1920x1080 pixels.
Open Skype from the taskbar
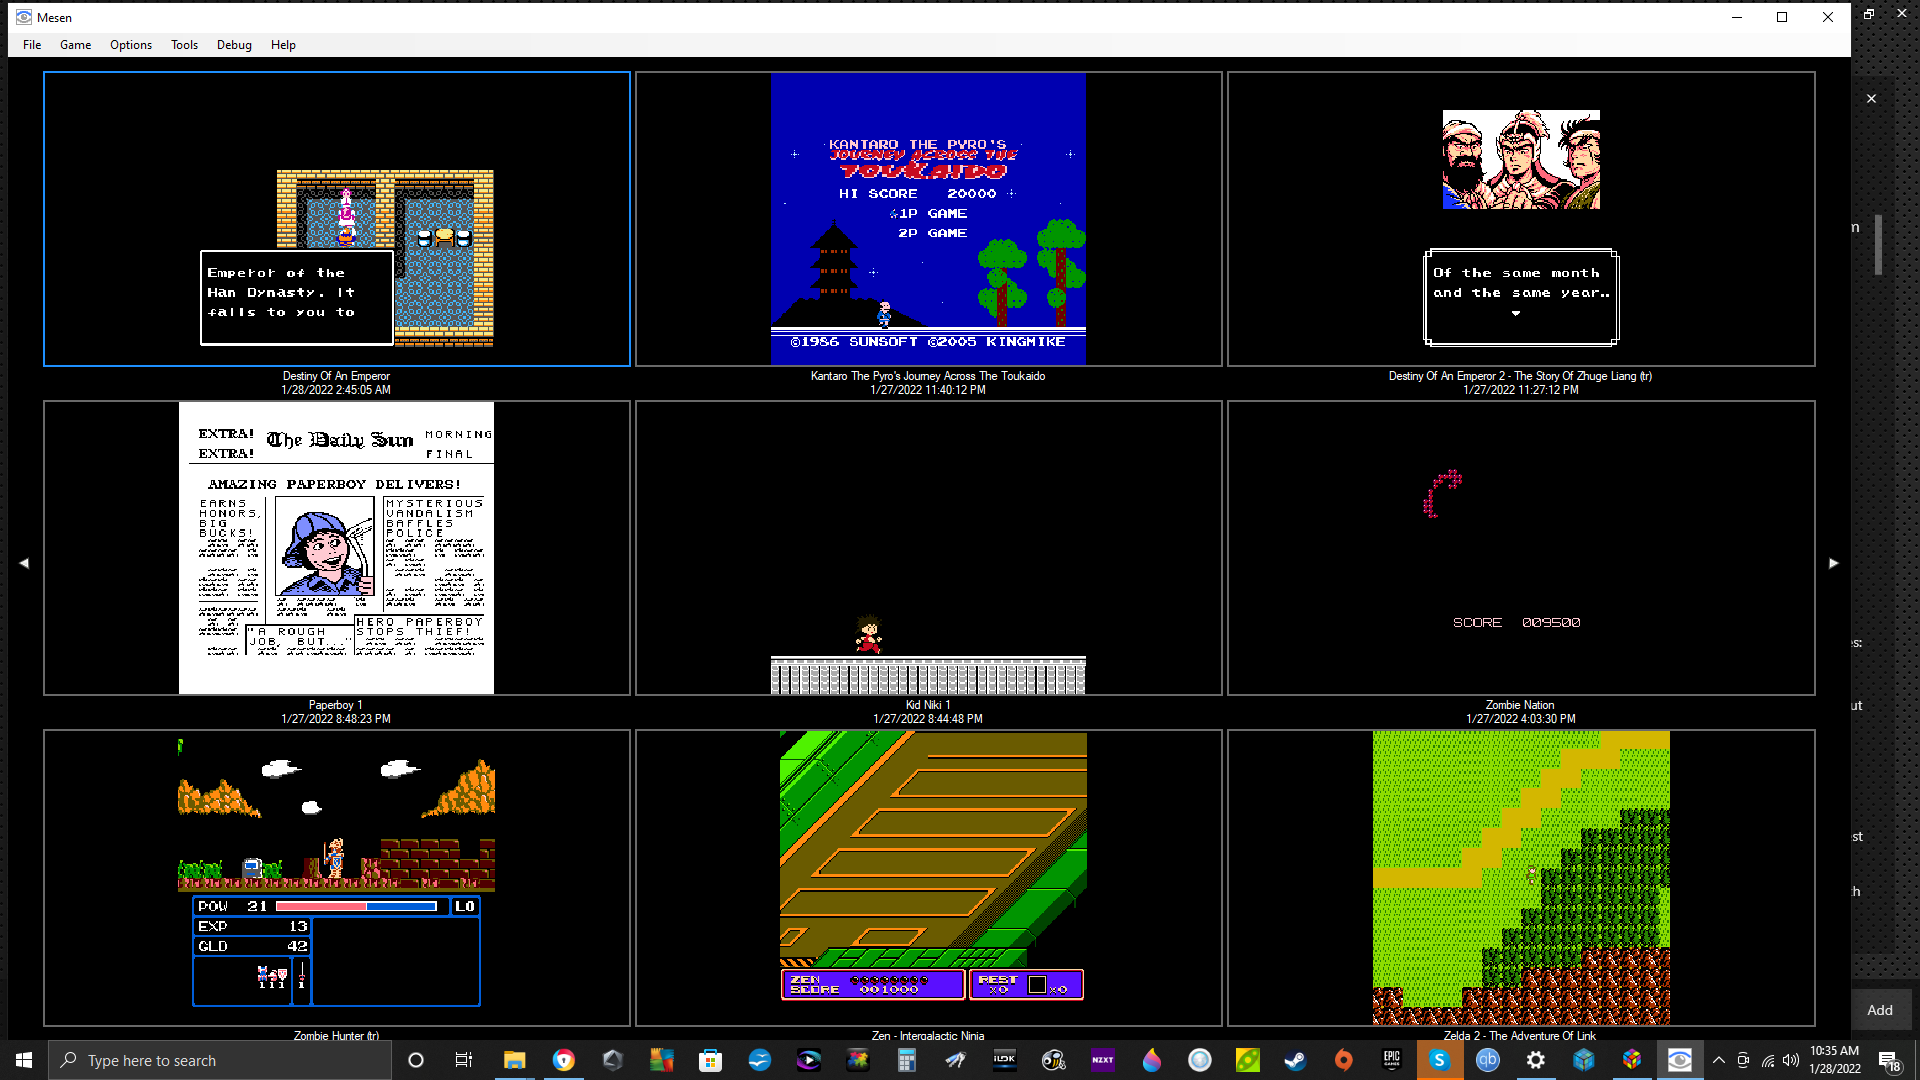(1440, 1060)
